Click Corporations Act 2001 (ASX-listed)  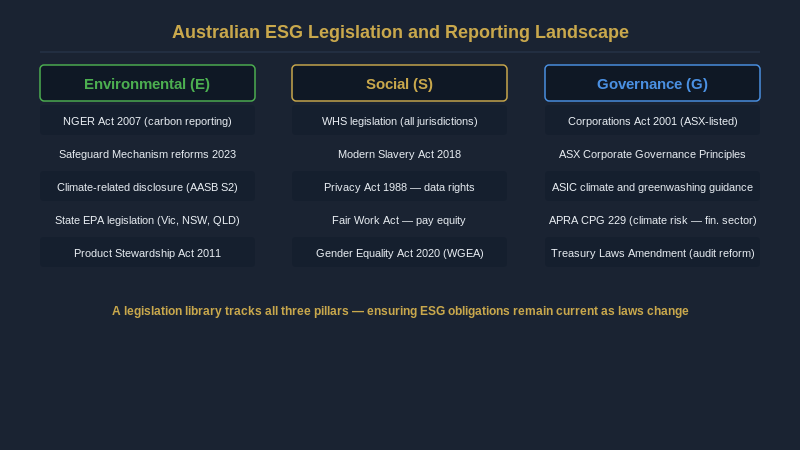pos(652,121)
